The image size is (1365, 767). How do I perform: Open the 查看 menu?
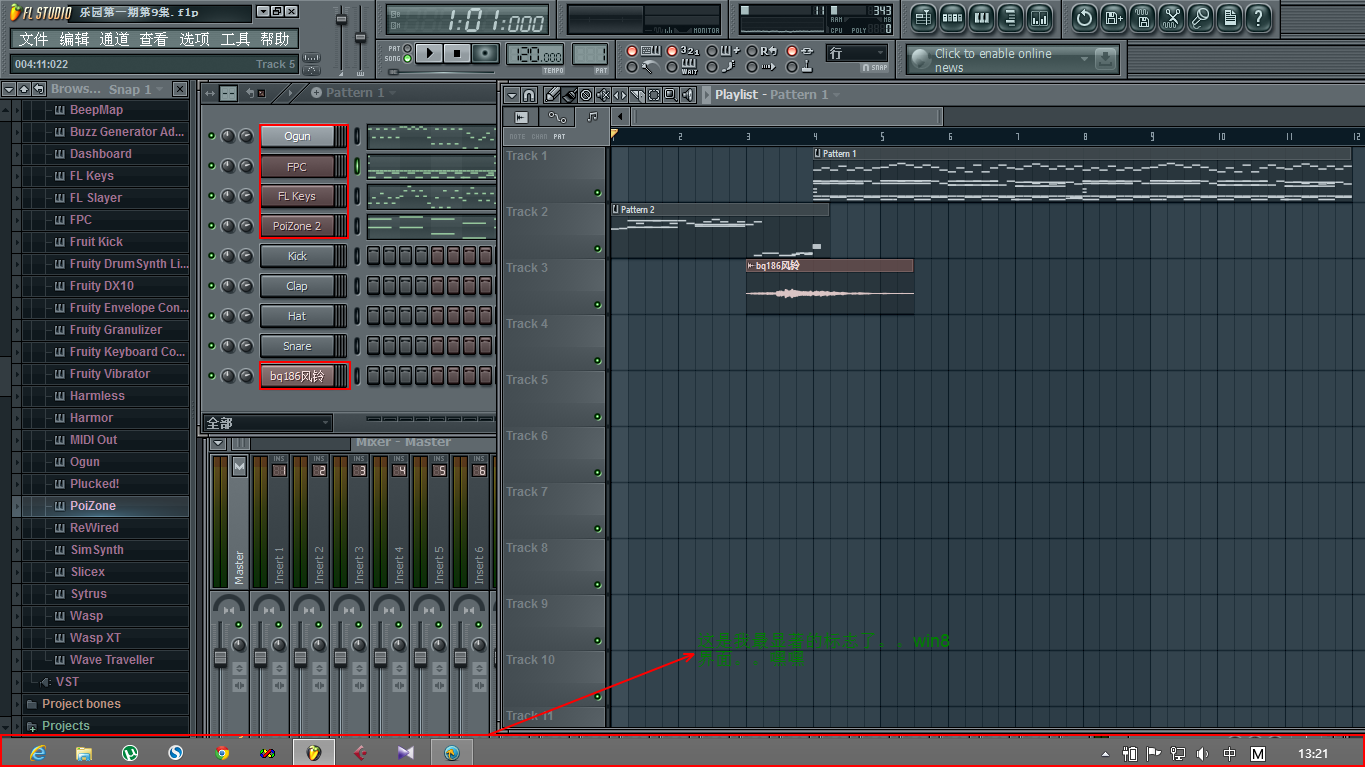[154, 39]
